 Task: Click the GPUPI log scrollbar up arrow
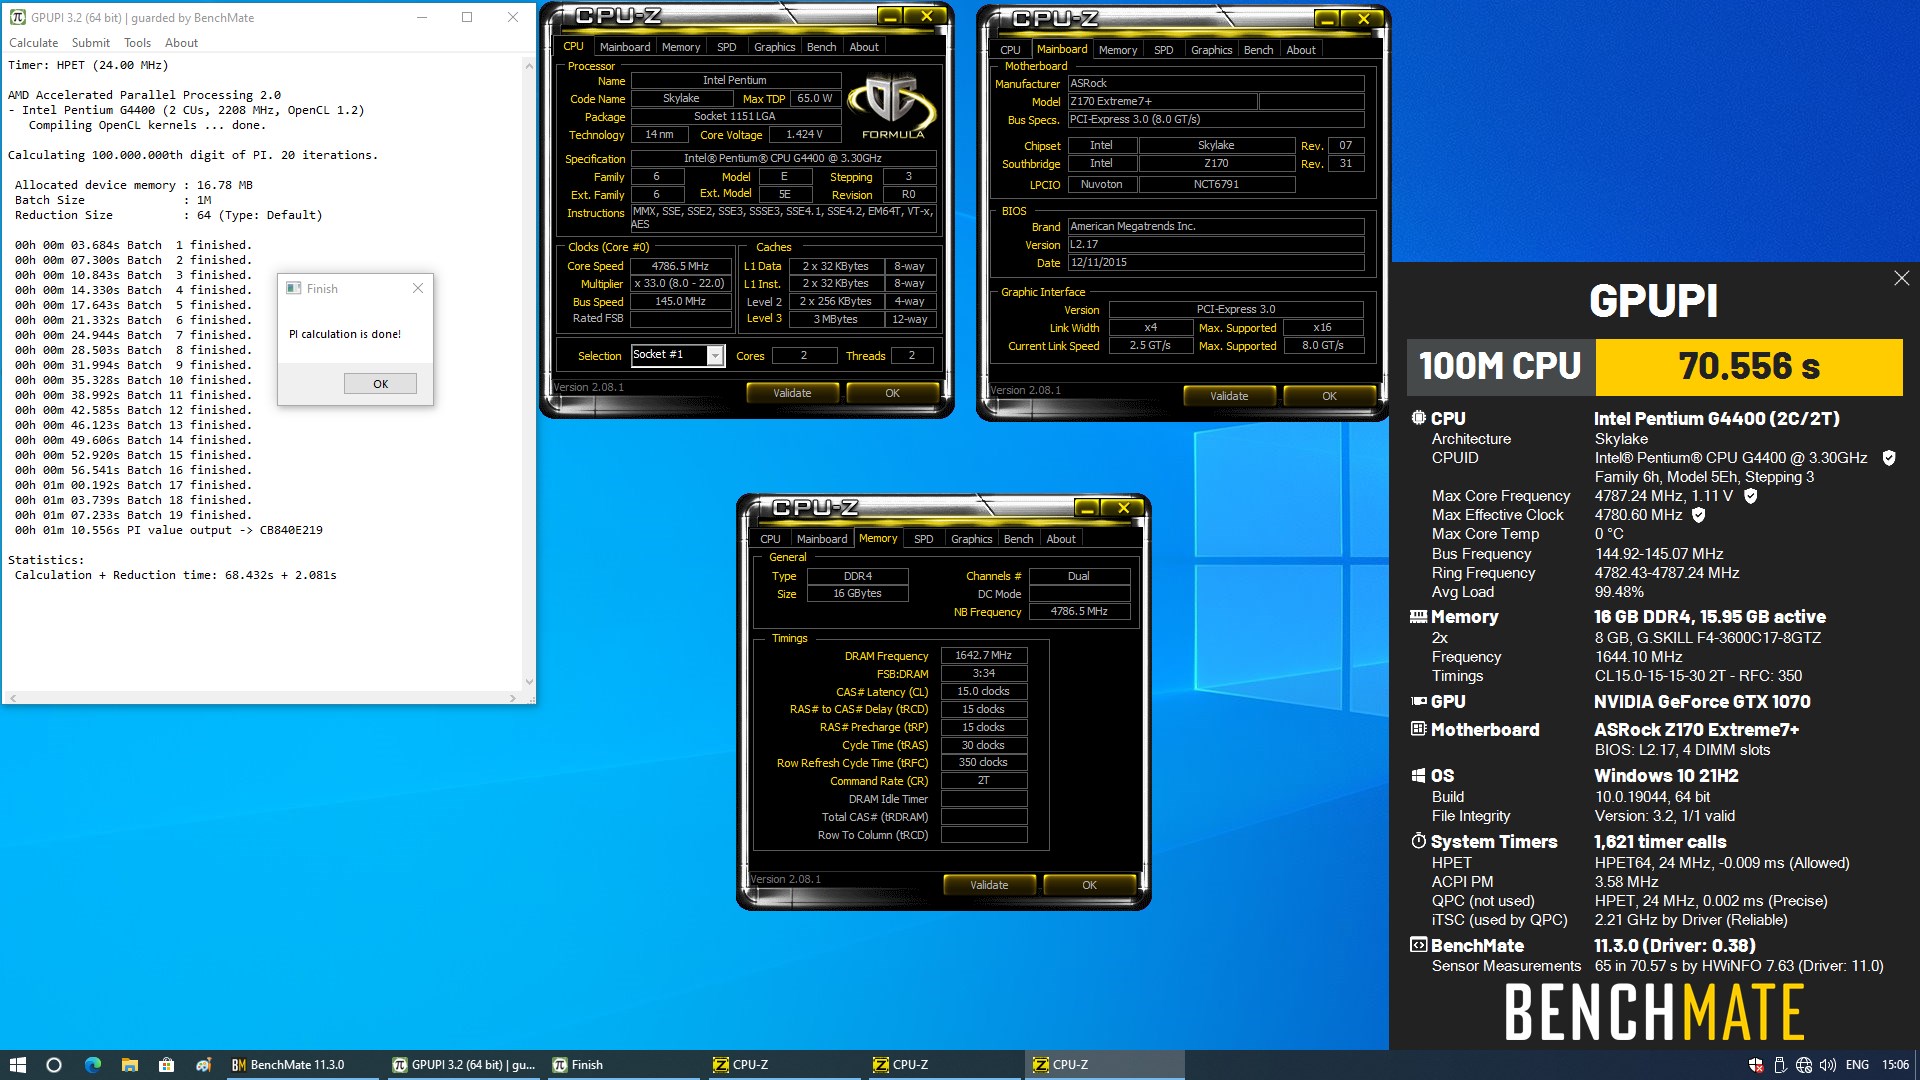pyautogui.click(x=529, y=65)
